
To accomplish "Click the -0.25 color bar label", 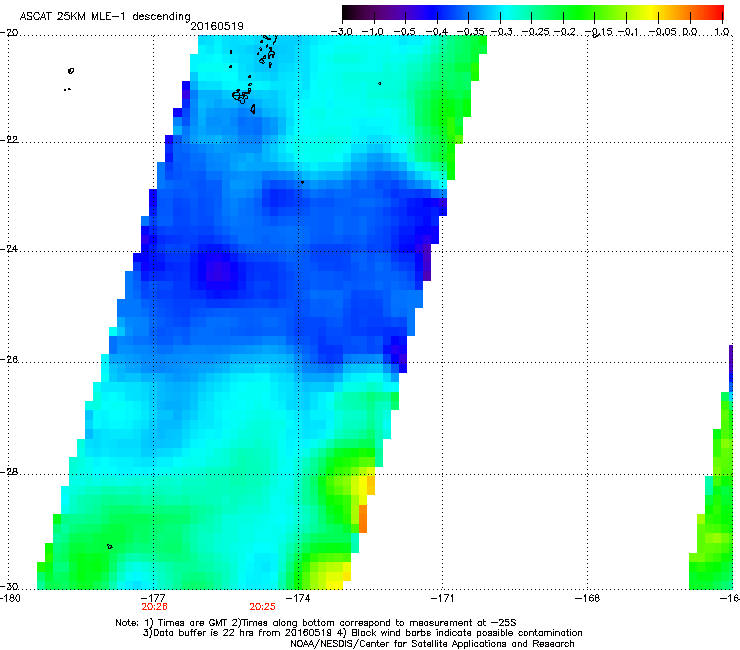I will pos(536,32).
